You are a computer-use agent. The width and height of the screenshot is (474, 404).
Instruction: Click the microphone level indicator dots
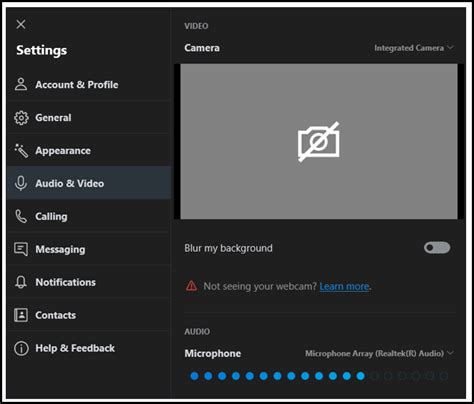coord(319,376)
